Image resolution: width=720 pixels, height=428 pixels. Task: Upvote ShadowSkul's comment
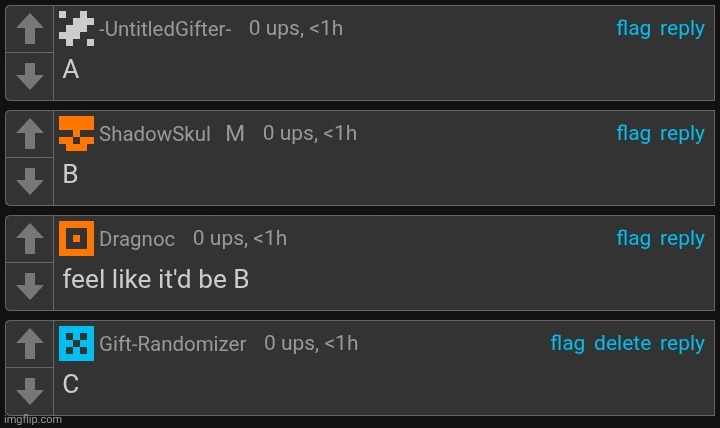click(x=30, y=135)
